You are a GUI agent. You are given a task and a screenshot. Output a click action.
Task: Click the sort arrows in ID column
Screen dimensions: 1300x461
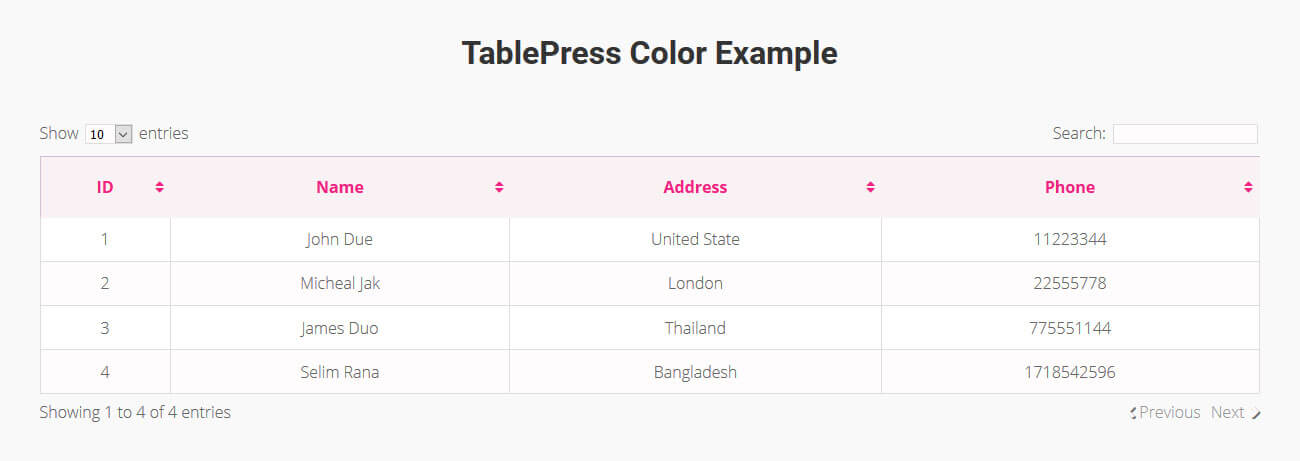159,187
